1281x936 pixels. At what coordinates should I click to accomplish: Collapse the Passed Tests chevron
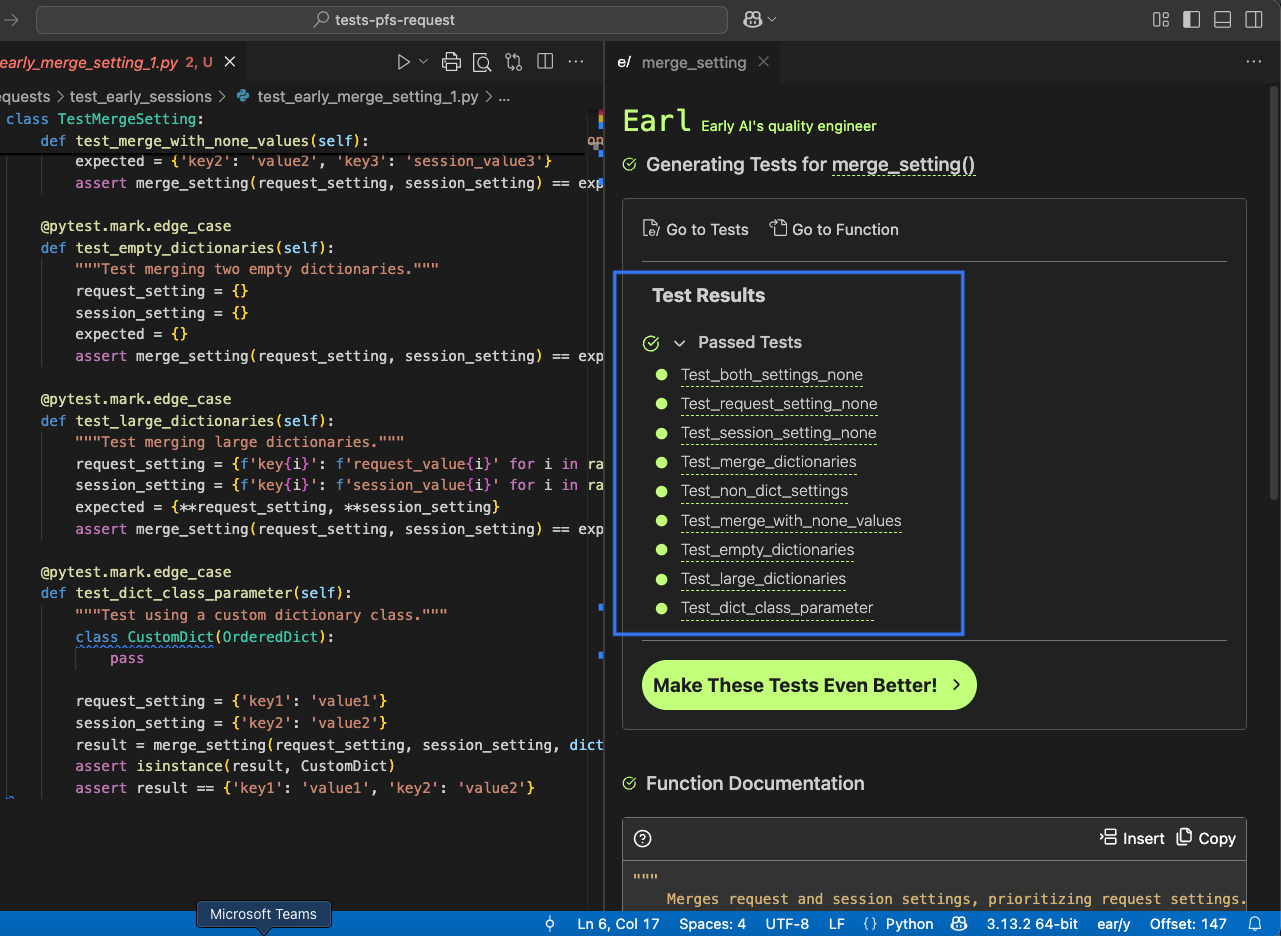click(680, 343)
